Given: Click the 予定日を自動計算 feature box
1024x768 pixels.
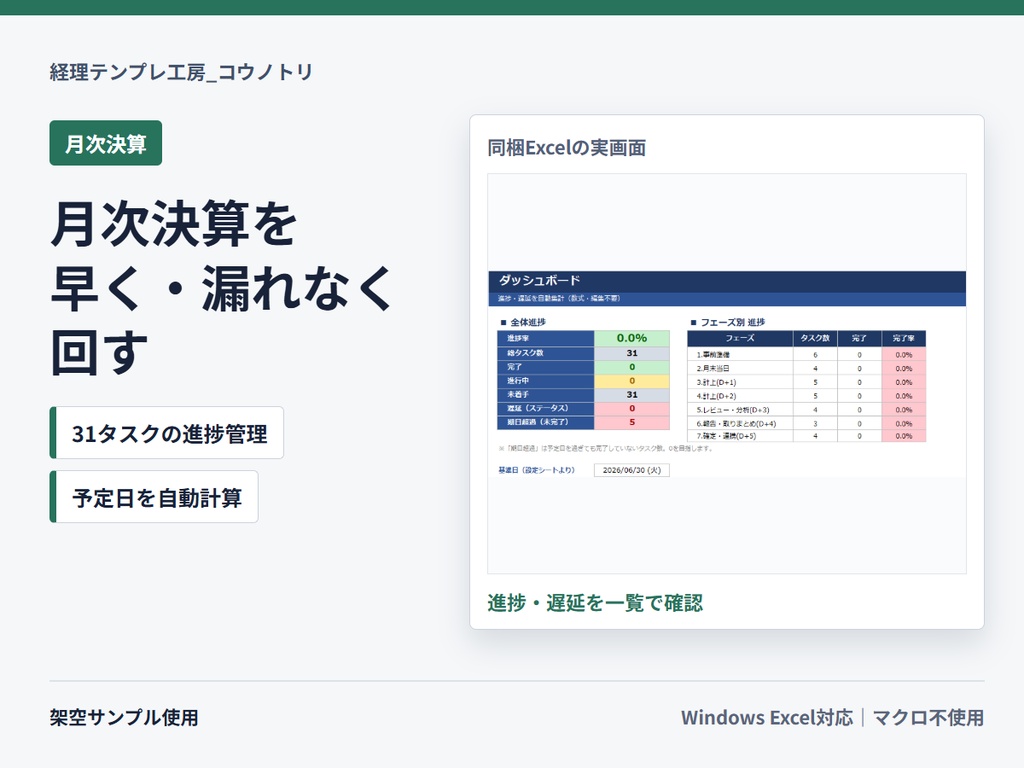Looking at the screenshot, I should (x=154, y=497).
